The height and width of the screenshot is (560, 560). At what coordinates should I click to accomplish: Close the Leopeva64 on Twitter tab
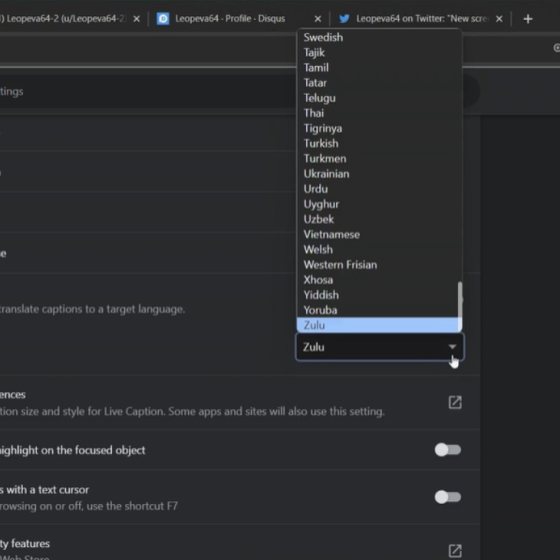tap(499, 19)
